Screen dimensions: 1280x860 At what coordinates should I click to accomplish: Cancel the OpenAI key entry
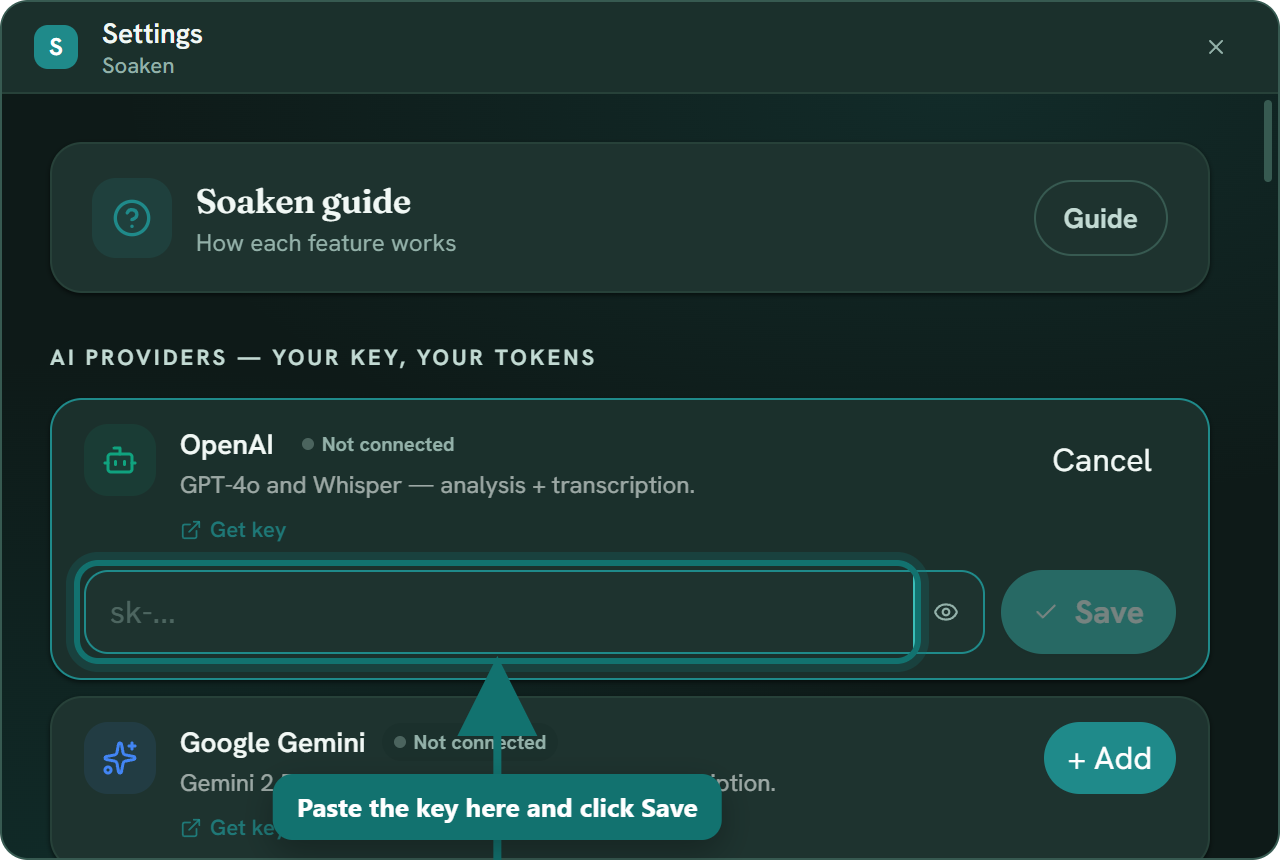click(x=1102, y=460)
